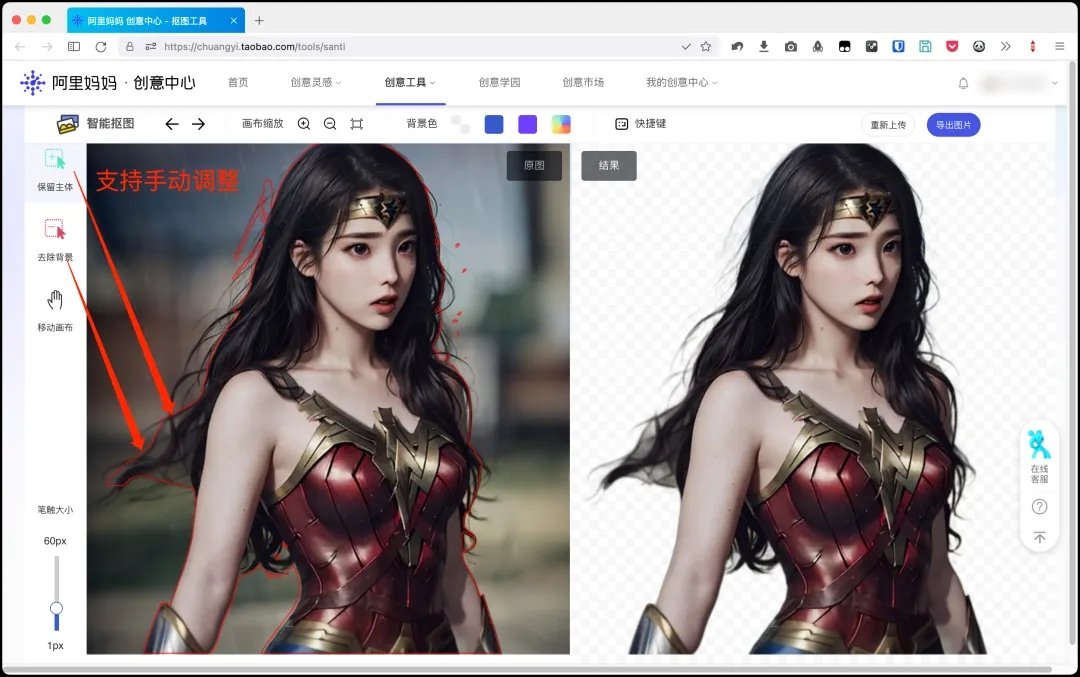Select the 去除背景 remove-background tool
This screenshot has height=677, width=1080.
(54, 240)
